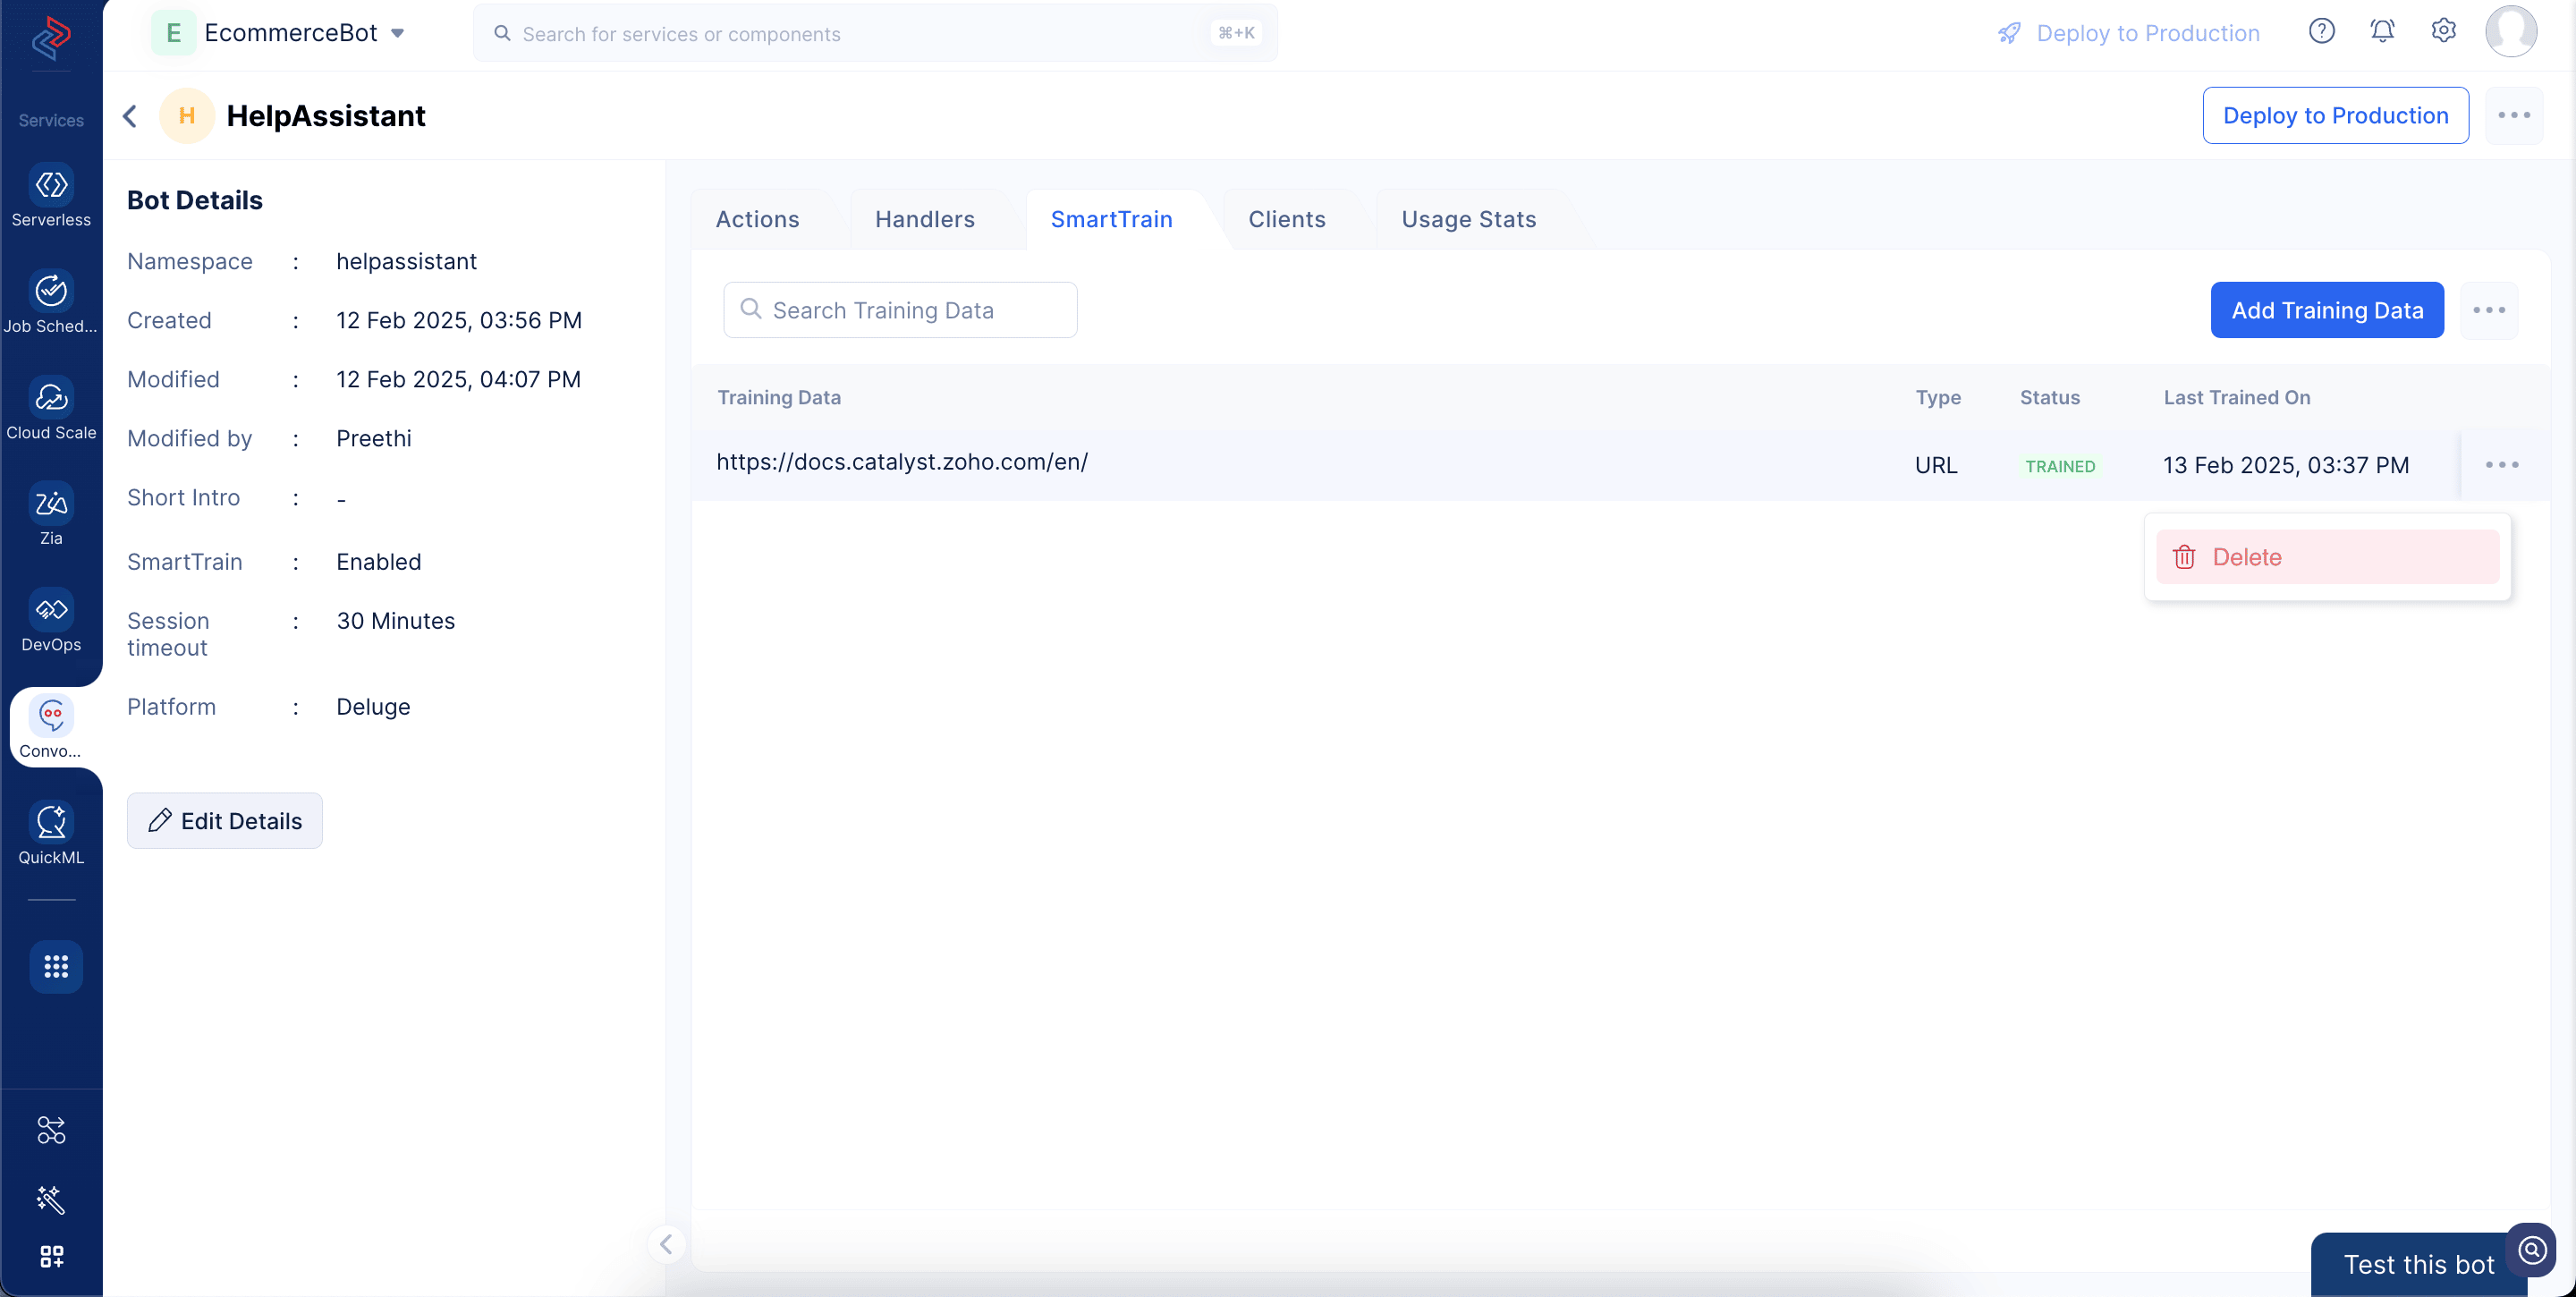Click the Type column header
Viewport: 2576px width, 1297px height.
tap(1938, 398)
